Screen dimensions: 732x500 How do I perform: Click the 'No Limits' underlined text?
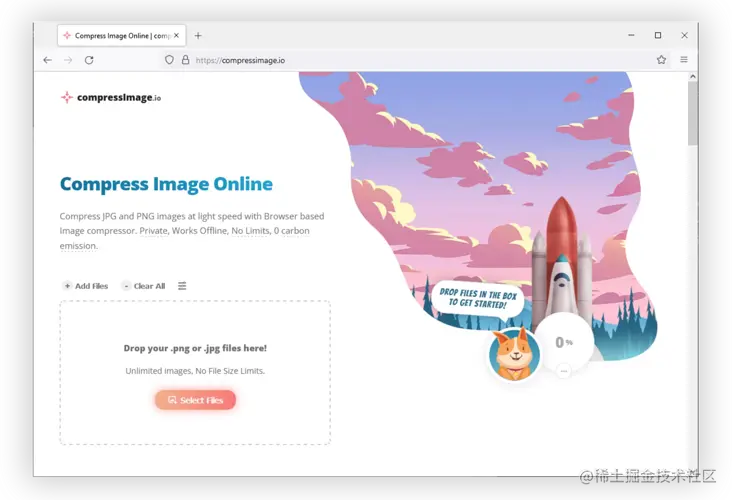250,231
